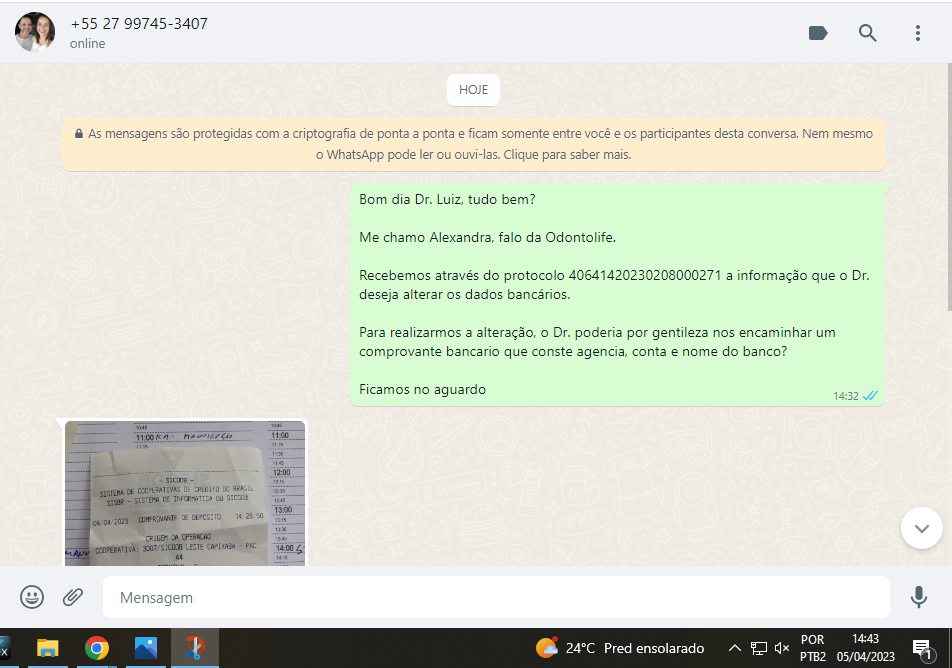Open contact info for +55 27 99745-3407
The width and height of the screenshot is (952, 668).
pos(139,24)
